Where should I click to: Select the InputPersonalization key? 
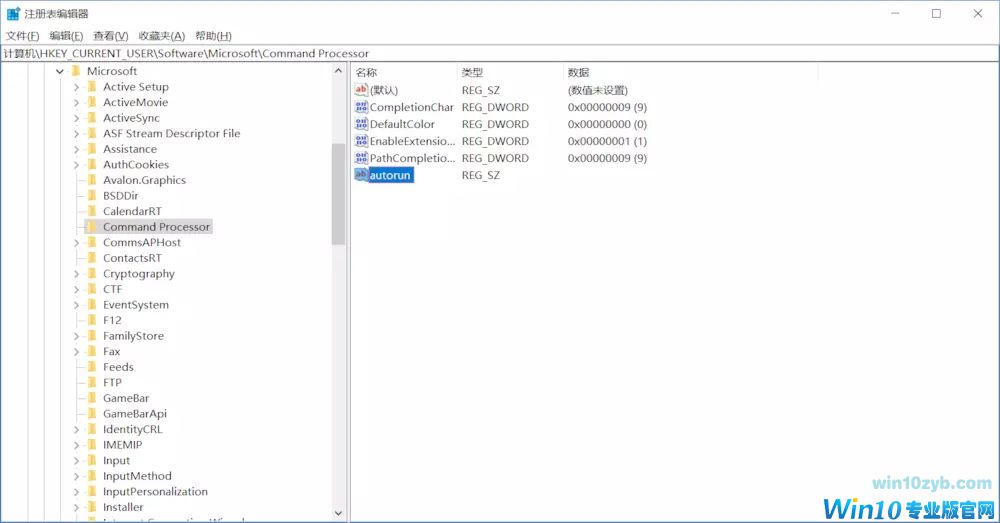(156, 492)
